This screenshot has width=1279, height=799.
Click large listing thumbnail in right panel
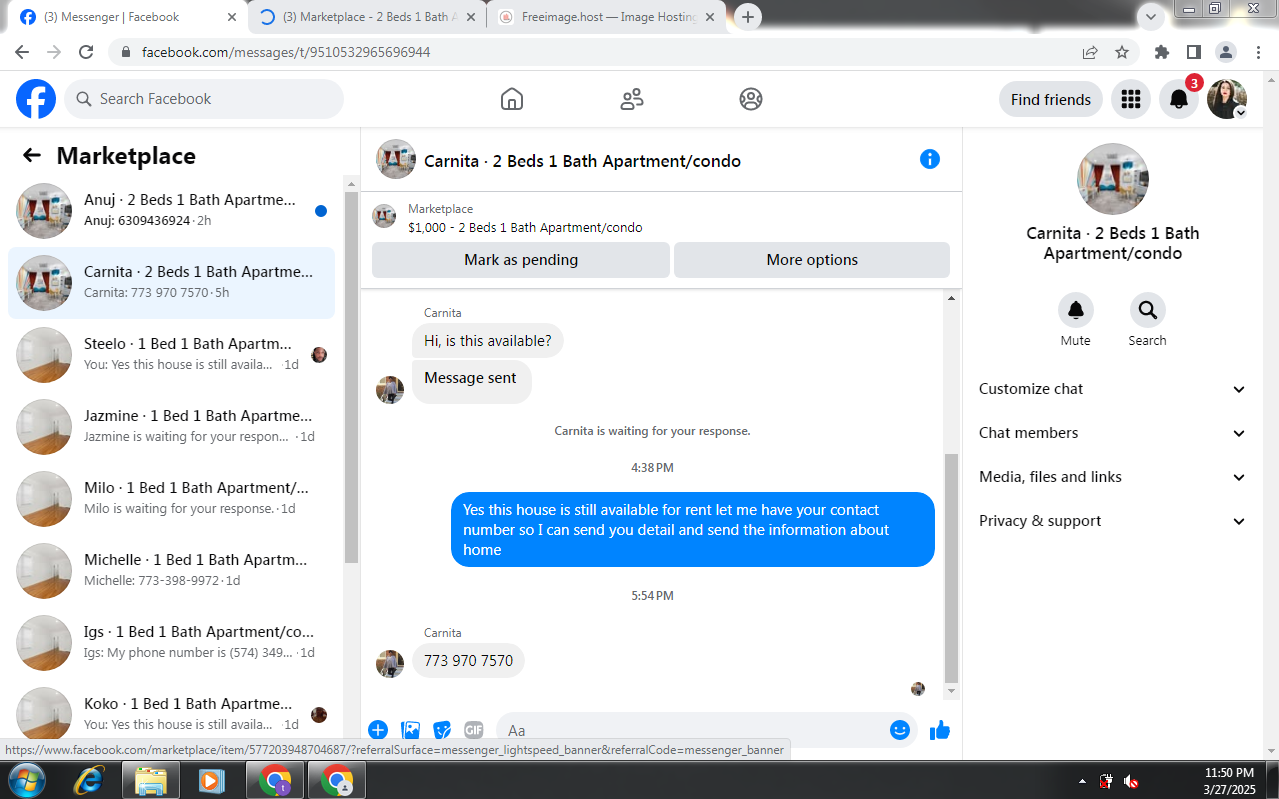(1113, 179)
